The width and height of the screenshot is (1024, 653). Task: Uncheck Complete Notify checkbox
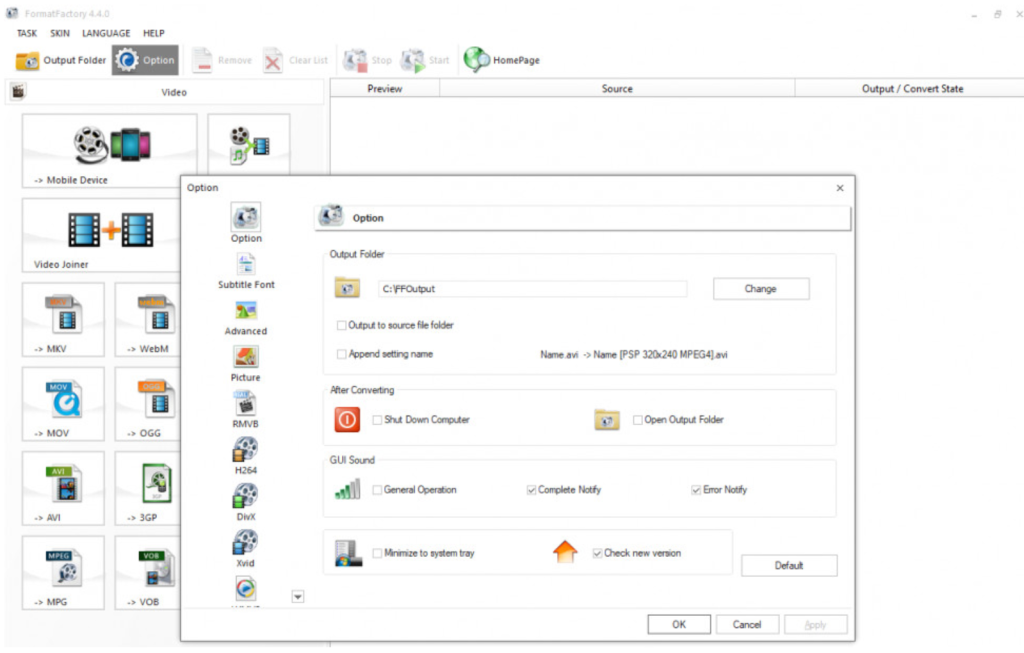click(x=532, y=490)
